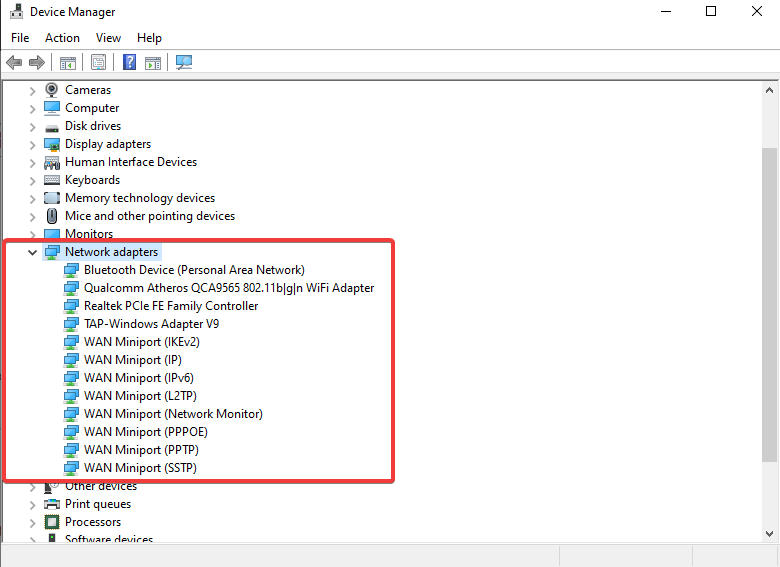Click the Human Interface Devices icon
Screen dimensions: 780x567
click(52, 162)
